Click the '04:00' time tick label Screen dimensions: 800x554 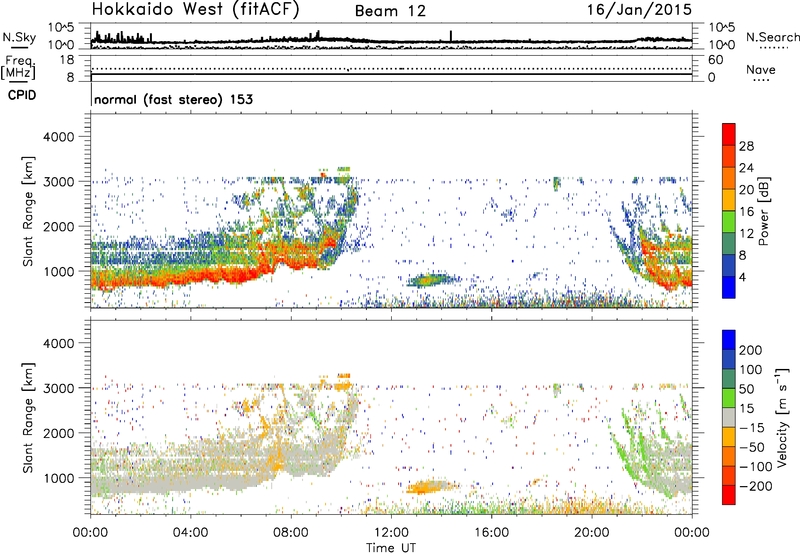pos(191,533)
